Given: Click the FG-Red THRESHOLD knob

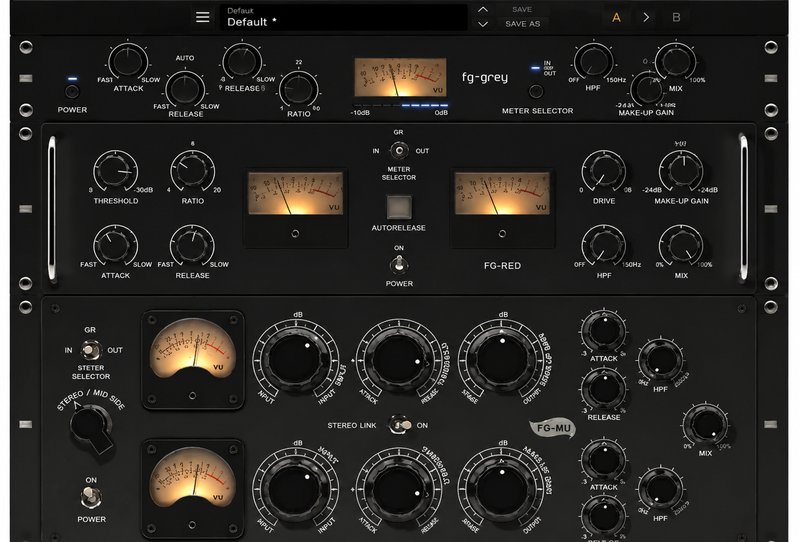Looking at the screenshot, I should tap(115, 171).
